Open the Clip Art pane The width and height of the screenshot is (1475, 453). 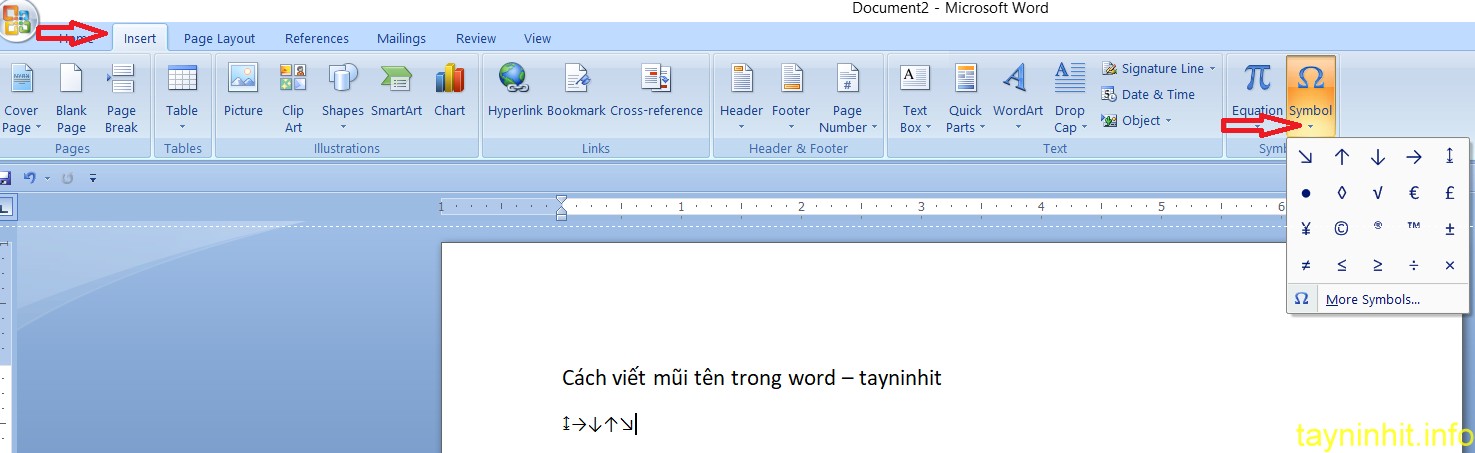point(293,97)
